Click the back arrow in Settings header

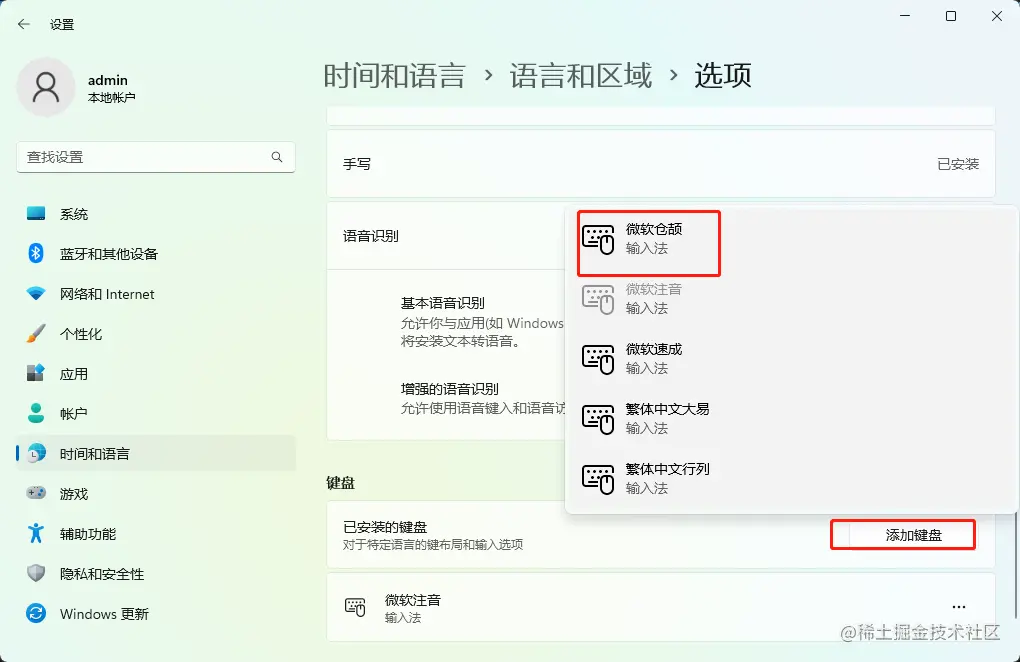(24, 25)
